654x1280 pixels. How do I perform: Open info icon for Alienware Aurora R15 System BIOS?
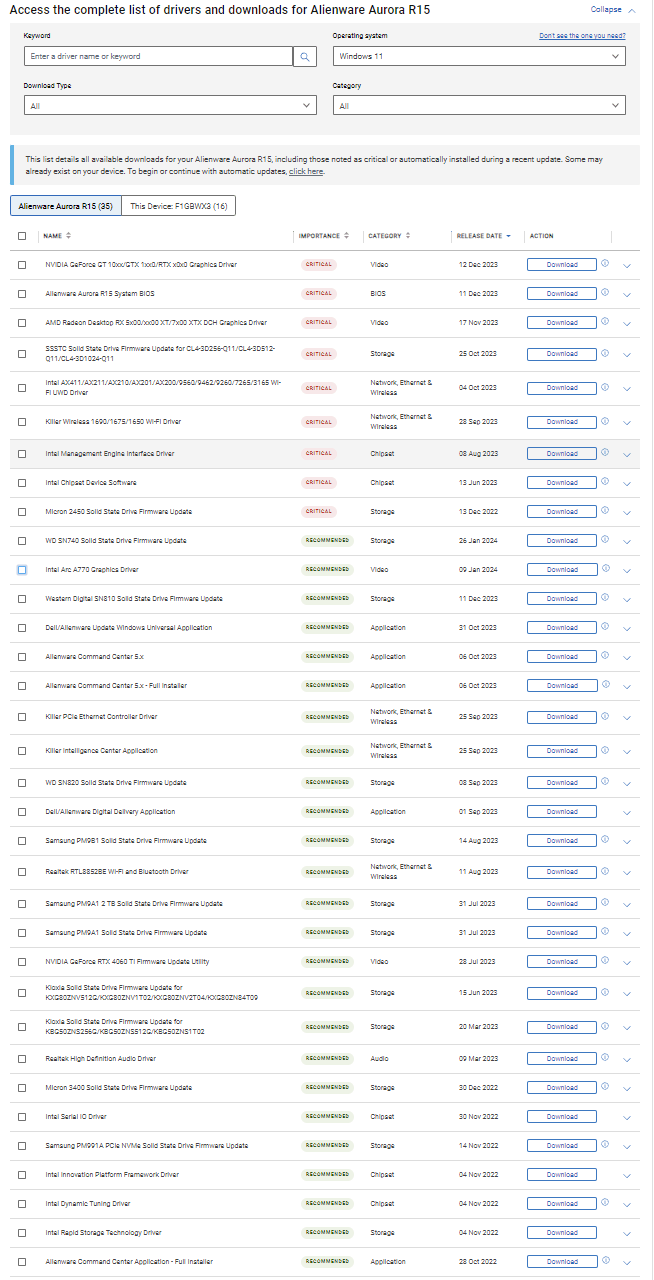click(x=605, y=293)
